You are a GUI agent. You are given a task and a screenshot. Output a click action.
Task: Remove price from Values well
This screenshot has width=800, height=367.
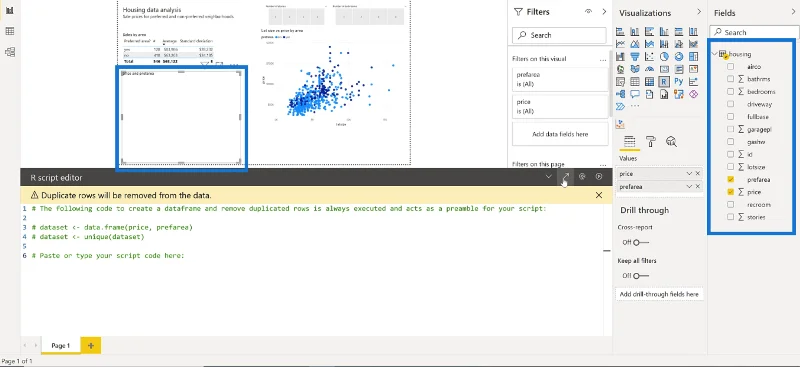coord(697,174)
